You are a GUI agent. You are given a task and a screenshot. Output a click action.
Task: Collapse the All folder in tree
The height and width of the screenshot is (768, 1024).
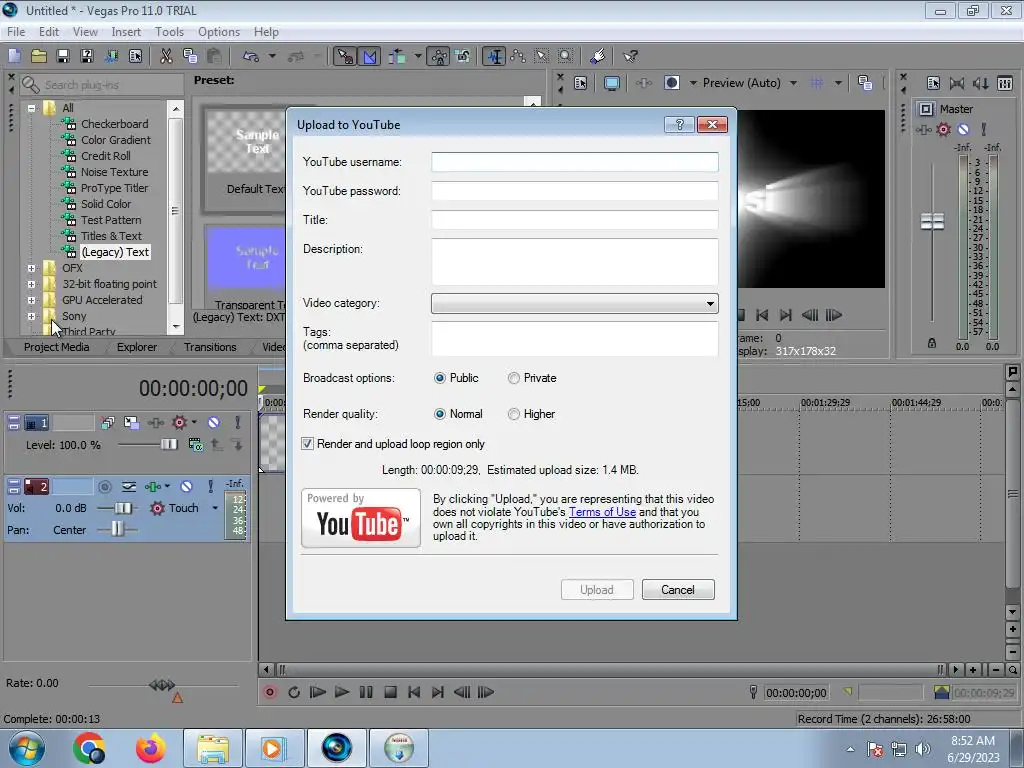pyautogui.click(x=31, y=108)
